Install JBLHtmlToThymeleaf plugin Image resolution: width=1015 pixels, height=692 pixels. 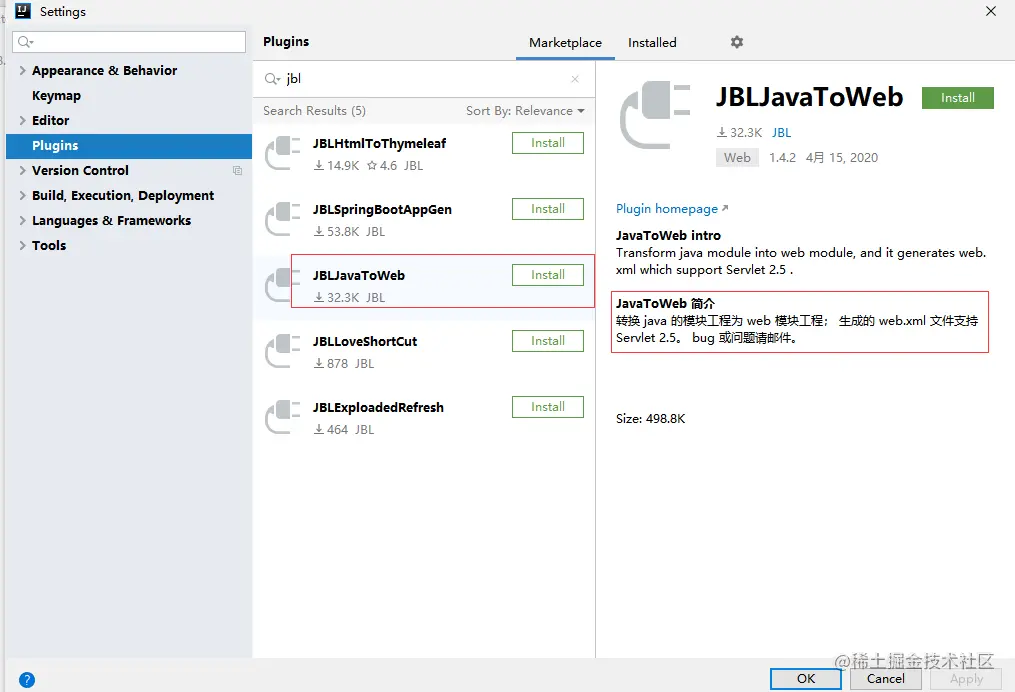click(x=548, y=143)
